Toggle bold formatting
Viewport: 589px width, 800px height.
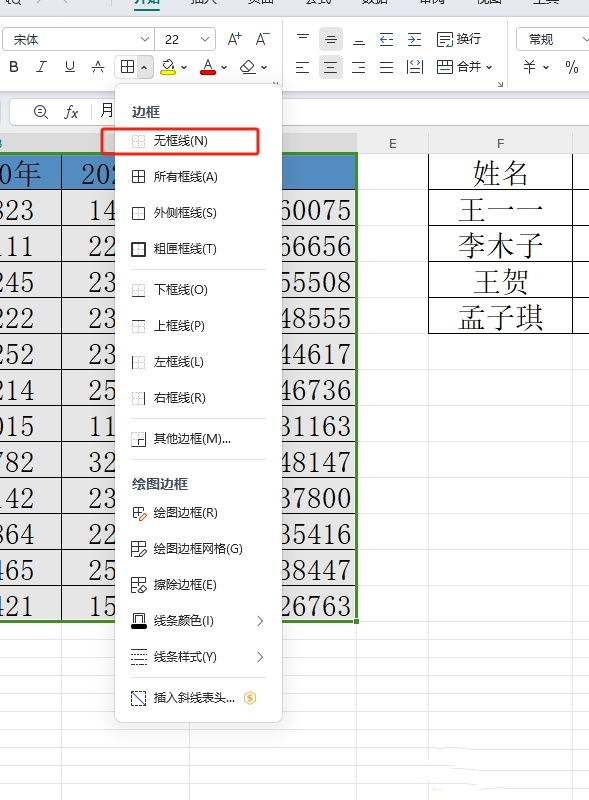[14, 67]
